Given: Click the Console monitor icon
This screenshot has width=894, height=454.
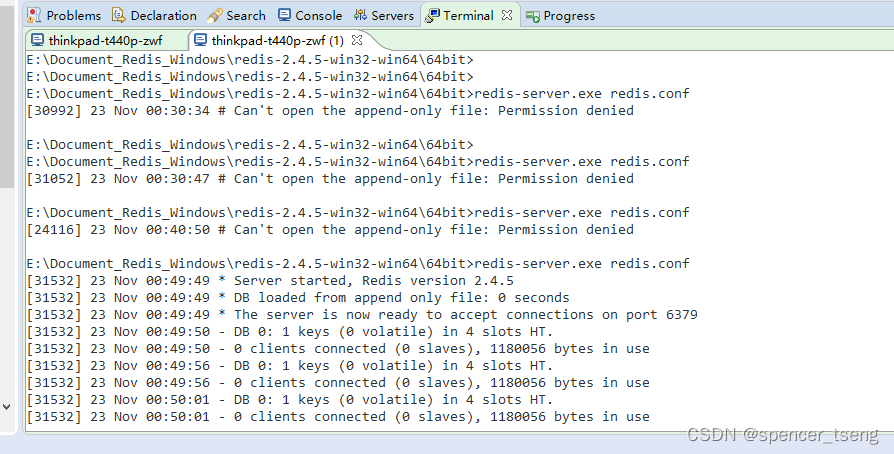Looking at the screenshot, I should 285,15.
